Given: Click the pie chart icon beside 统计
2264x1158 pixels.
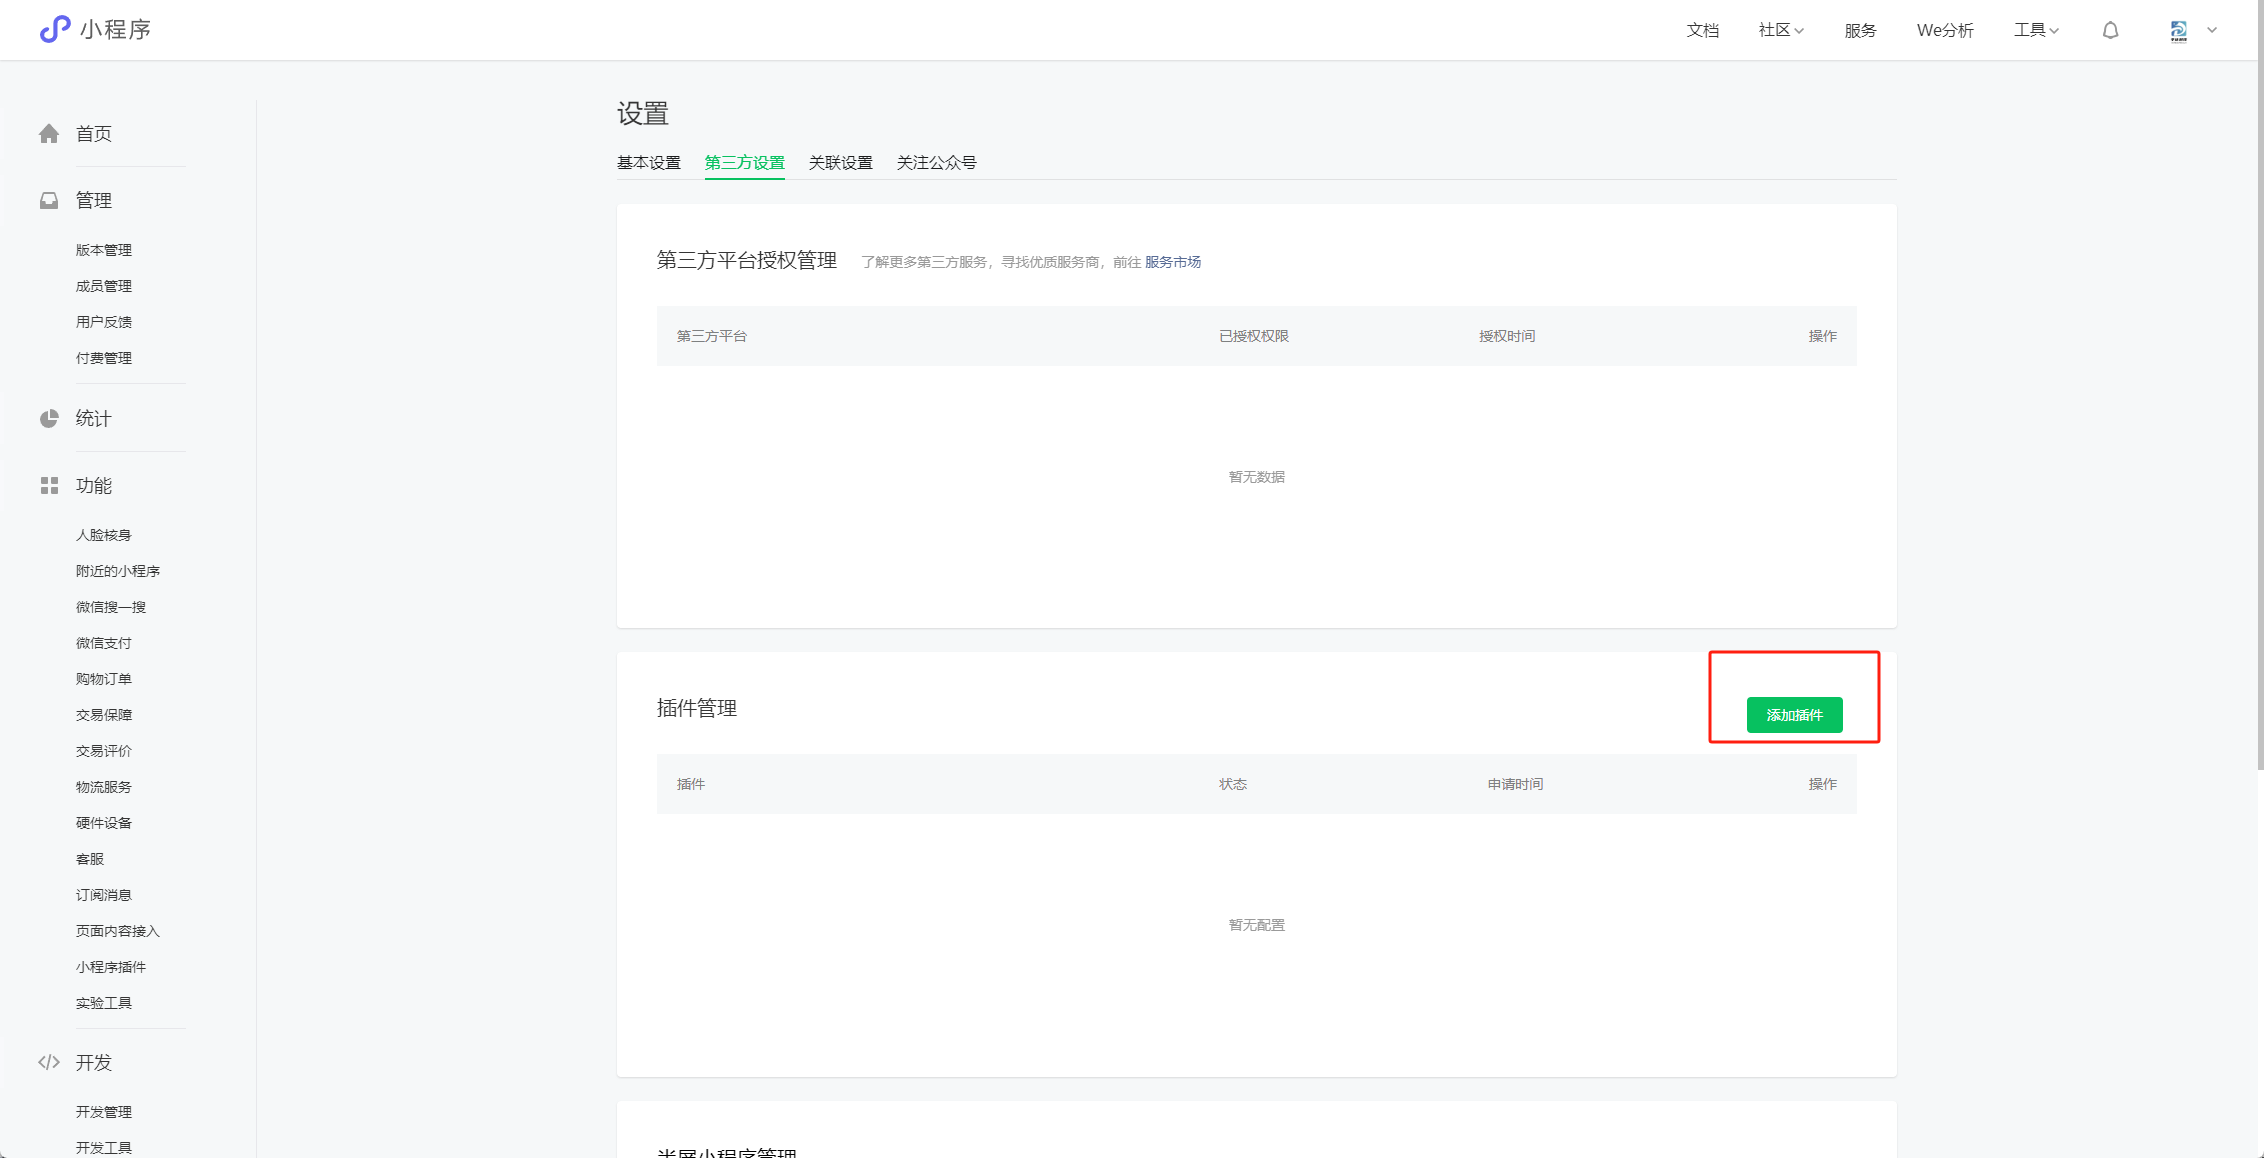Looking at the screenshot, I should pyautogui.click(x=49, y=419).
